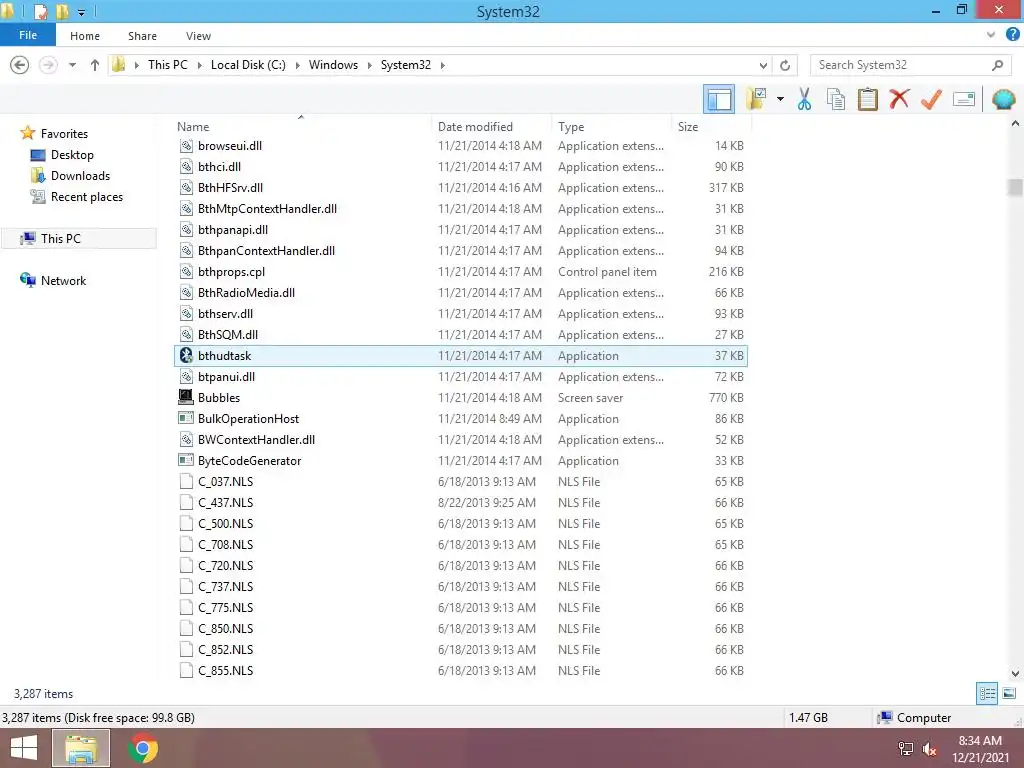Open Customize Quick Access Toolbar dropdown
This screenshot has width=1024, height=768.
point(81,12)
